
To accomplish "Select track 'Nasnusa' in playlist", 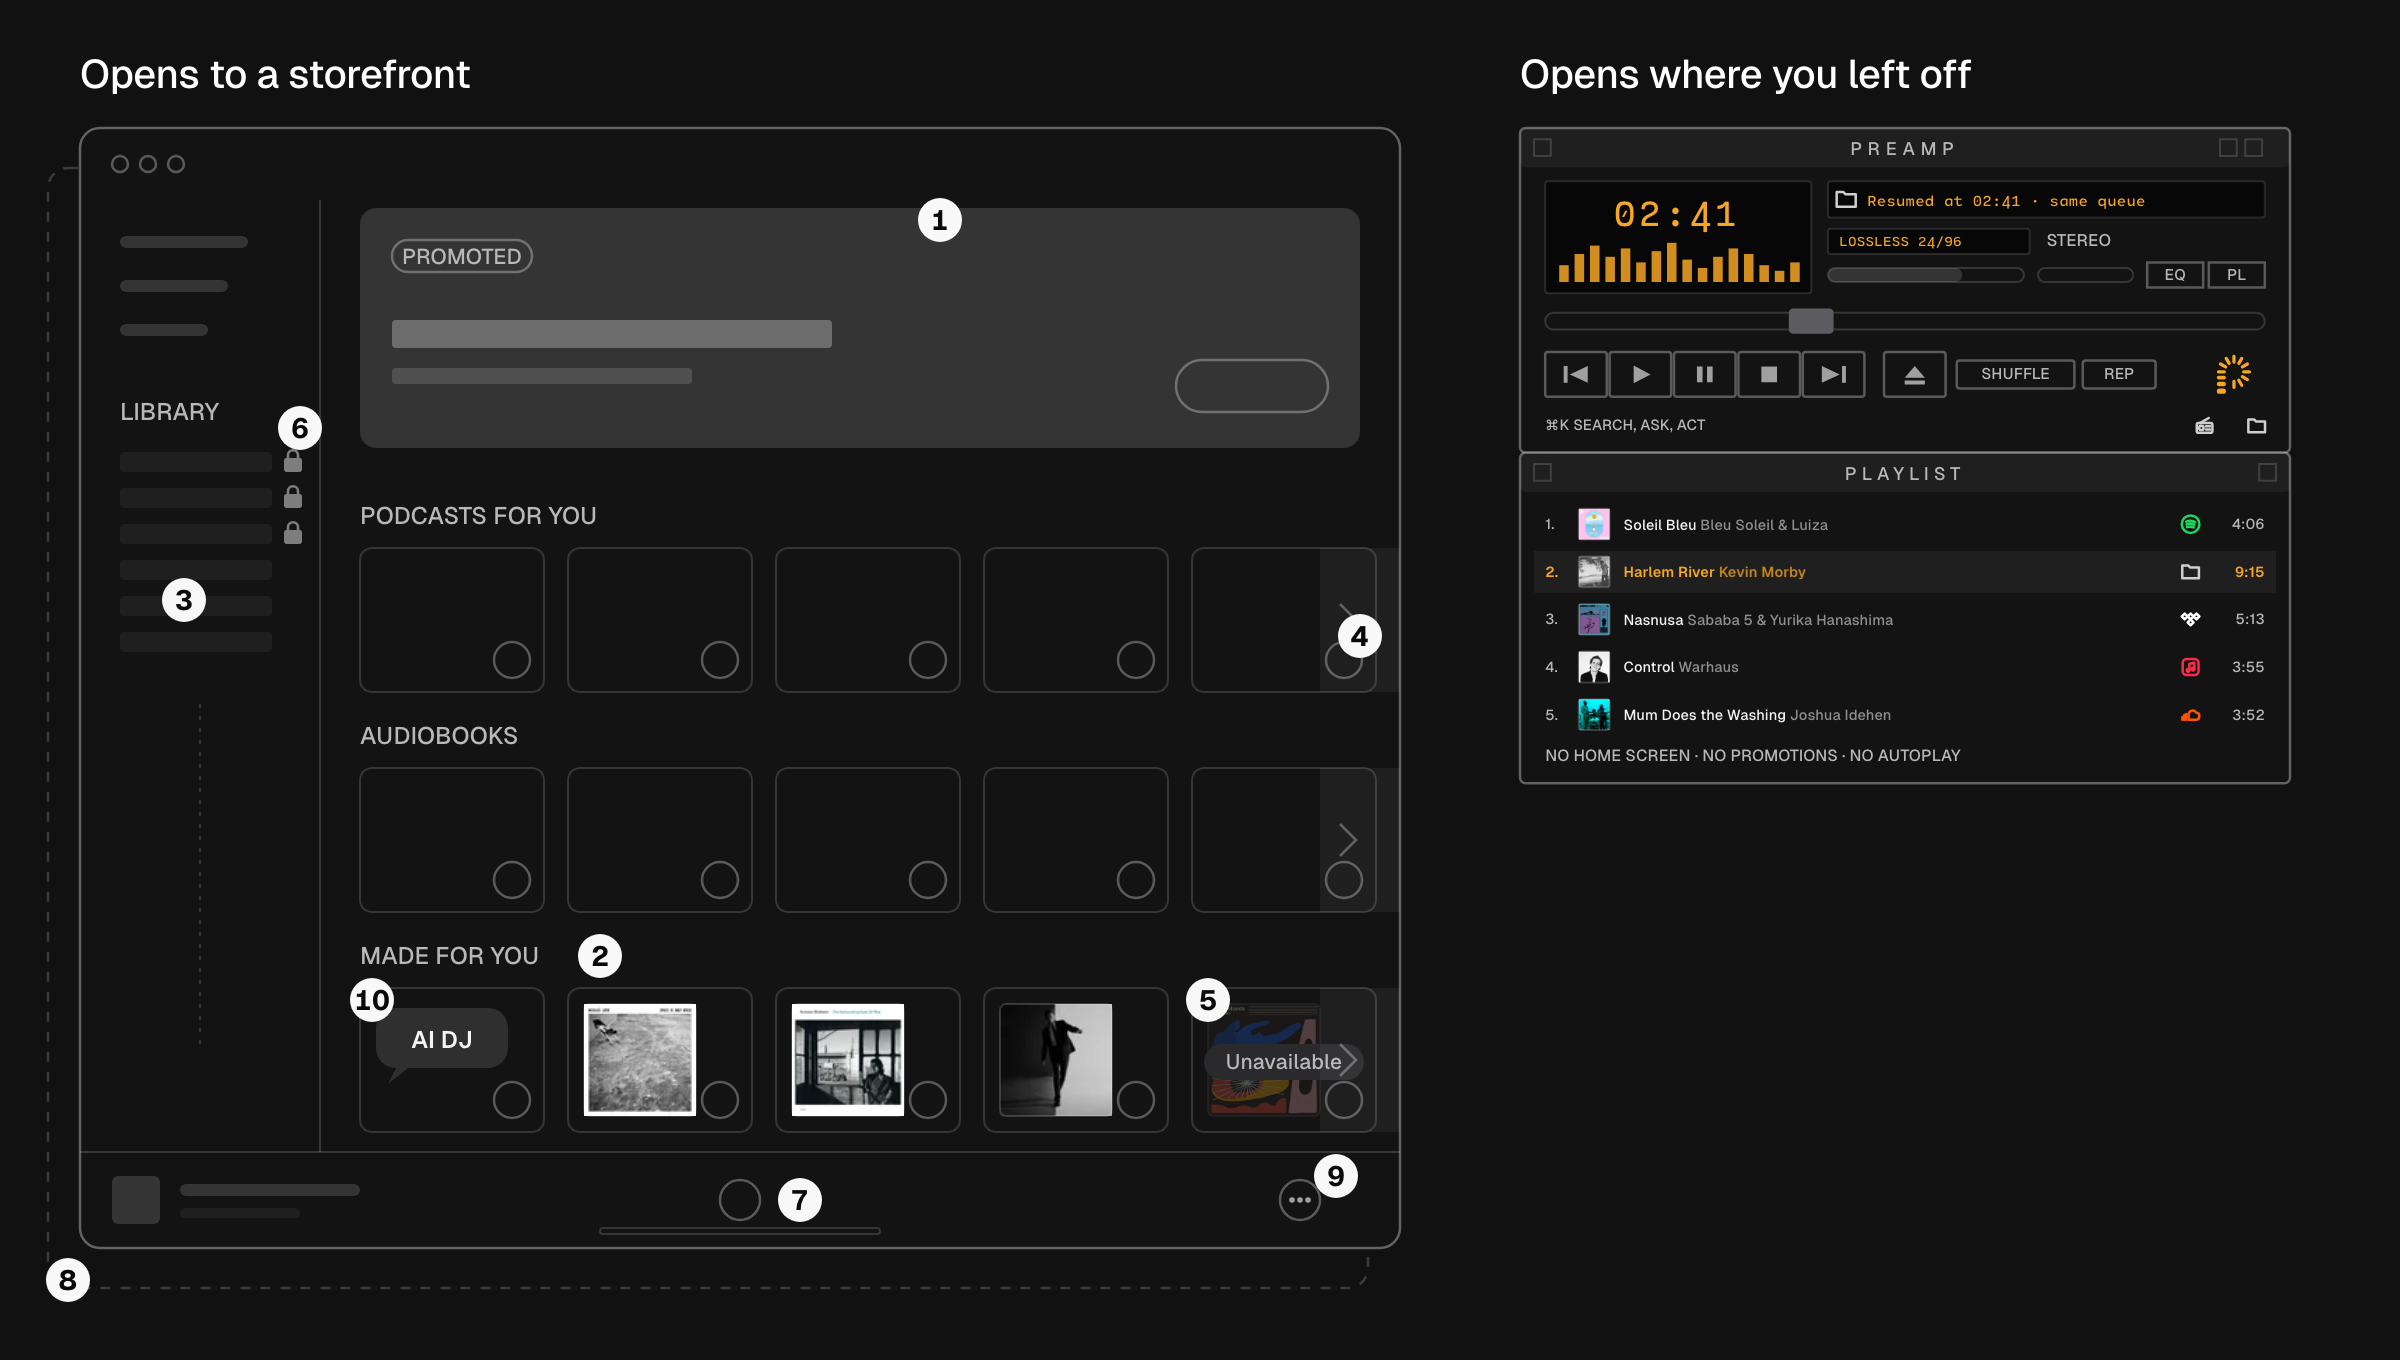I will [x=1904, y=619].
